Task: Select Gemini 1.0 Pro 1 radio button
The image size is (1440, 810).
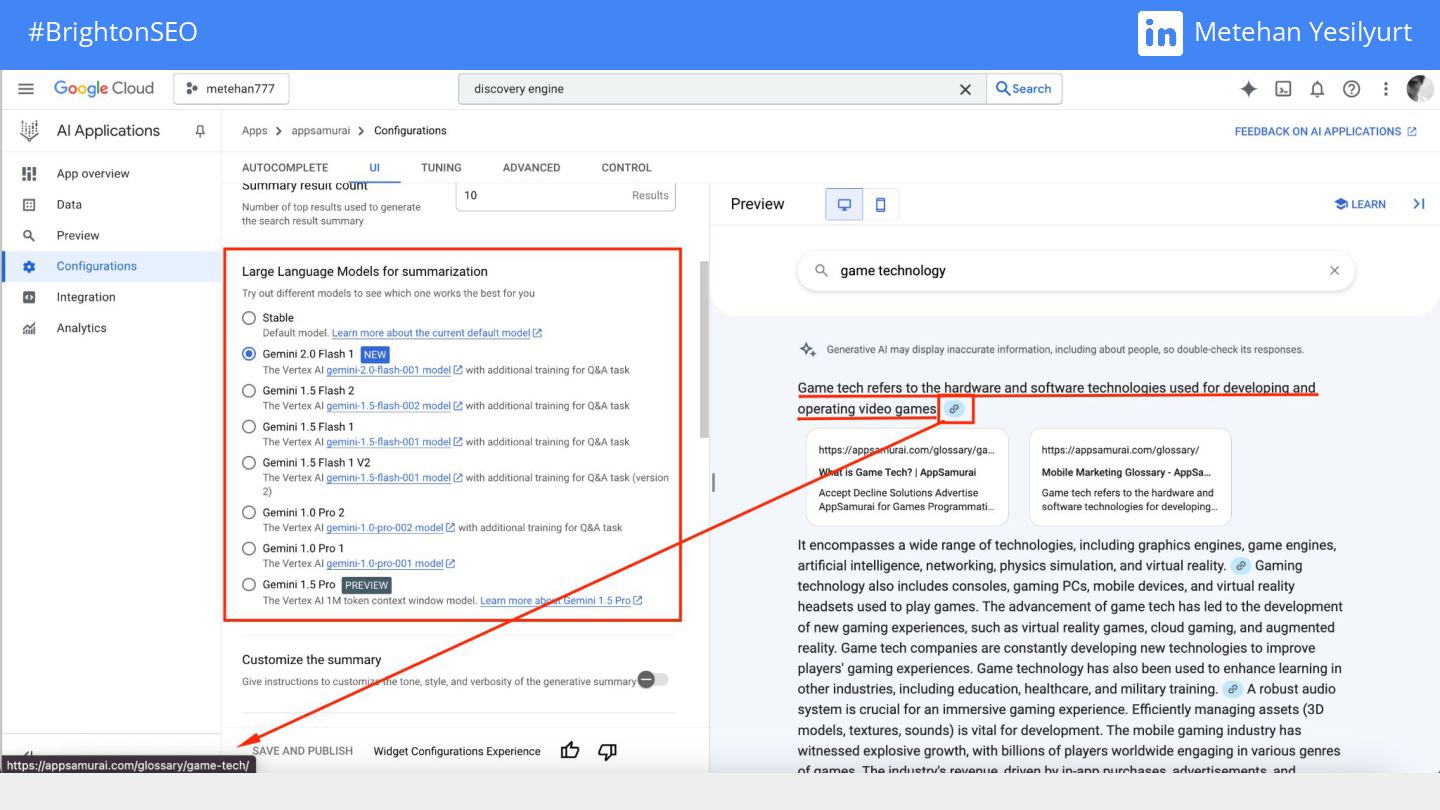Action: (x=249, y=548)
